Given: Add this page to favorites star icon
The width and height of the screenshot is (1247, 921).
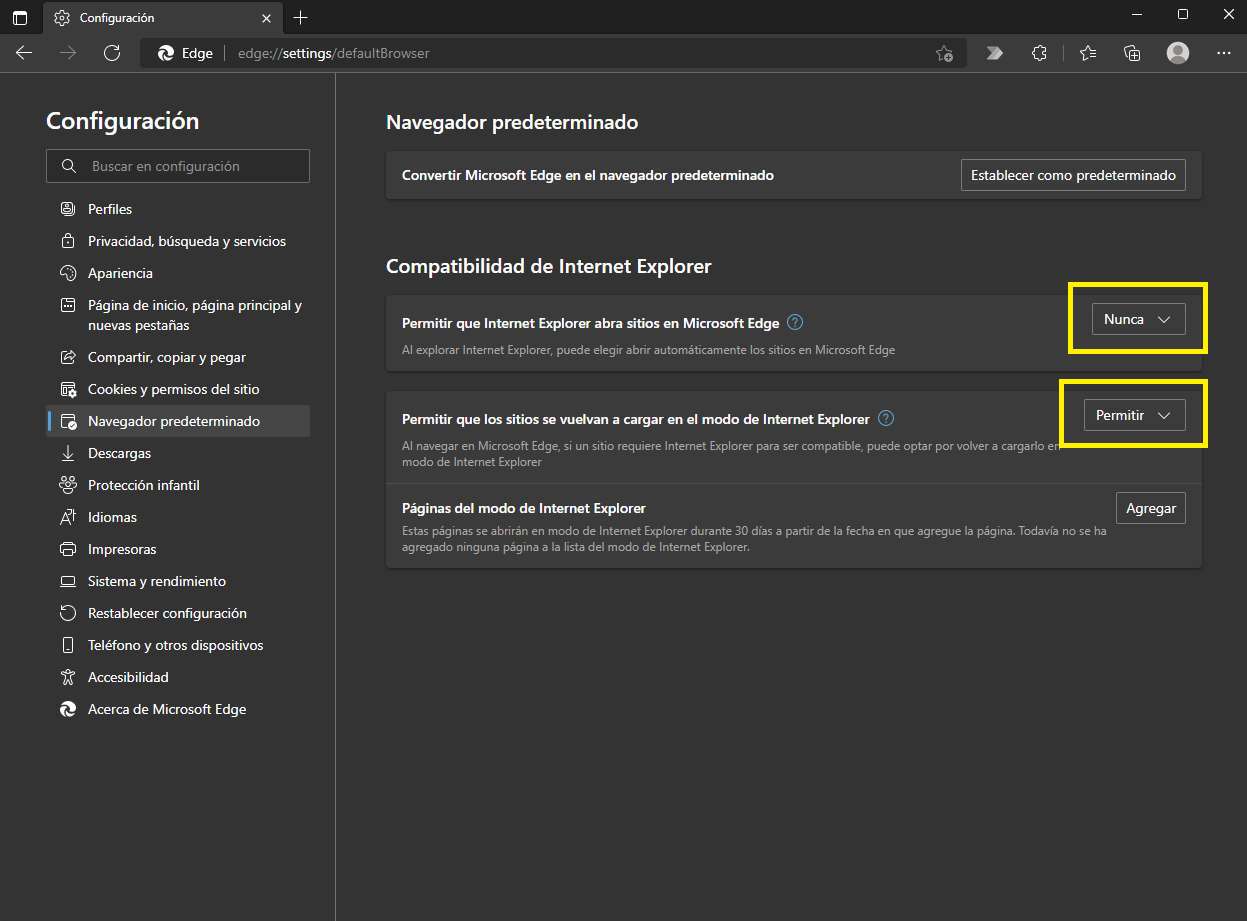Looking at the screenshot, I should tap(944, 53).
